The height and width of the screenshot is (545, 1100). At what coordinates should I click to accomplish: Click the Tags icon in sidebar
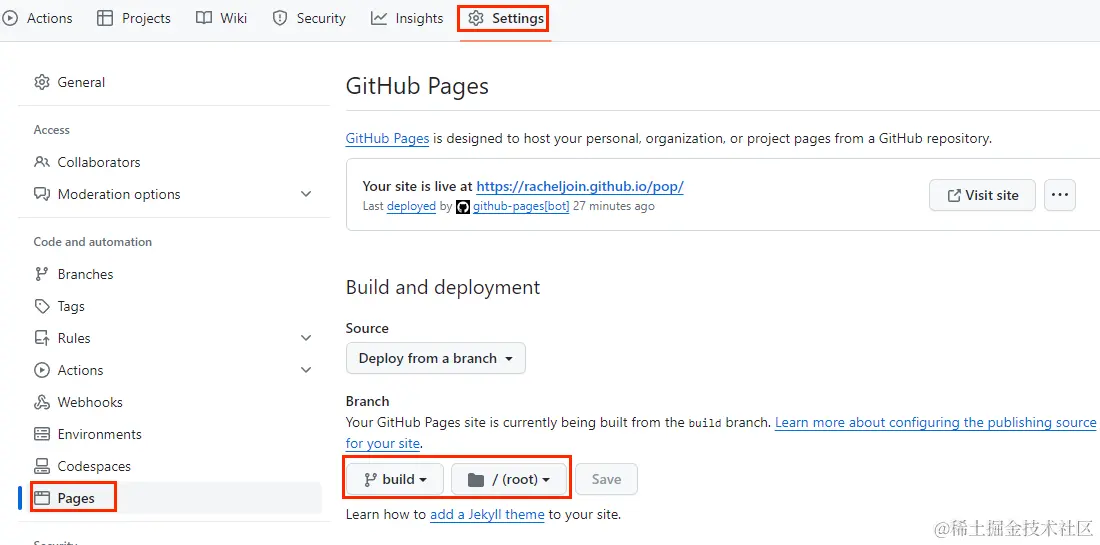(42, 306)
